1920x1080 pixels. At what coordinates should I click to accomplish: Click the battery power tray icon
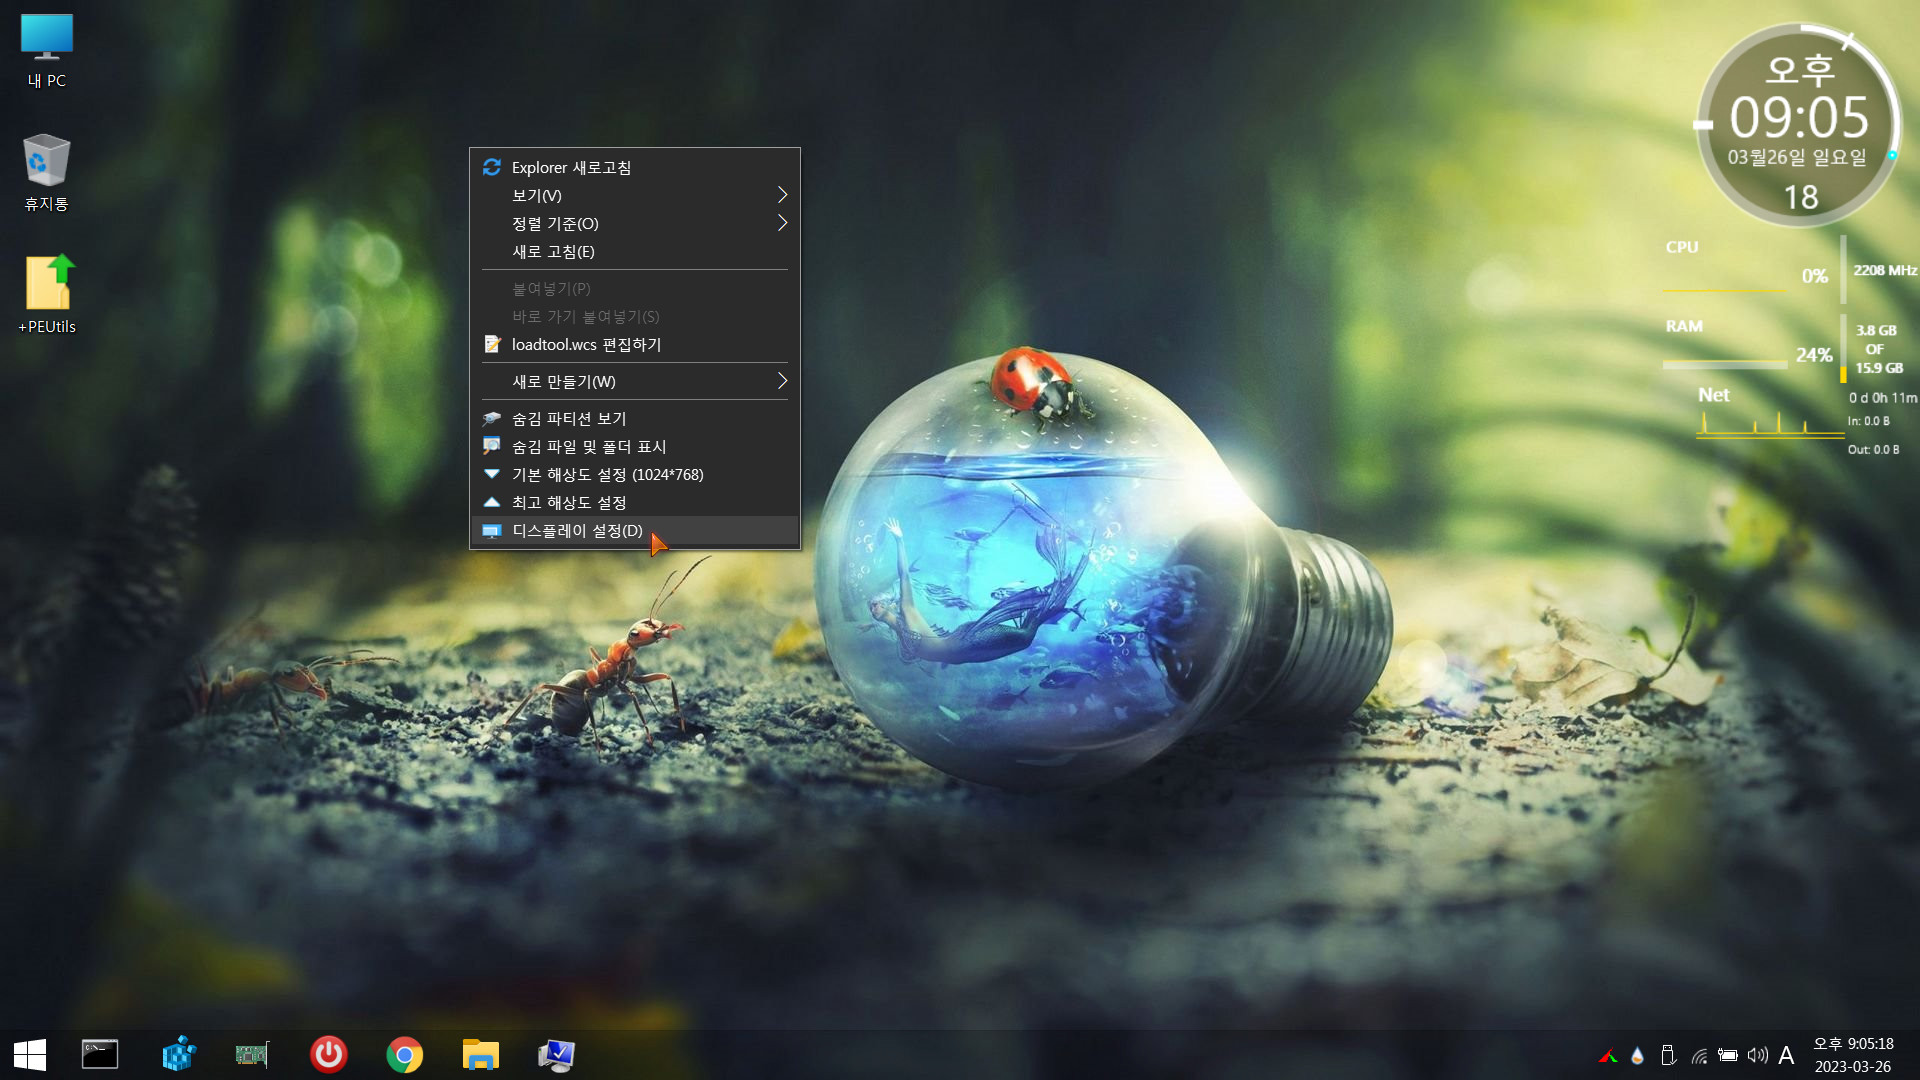tap(1727, 1055)
